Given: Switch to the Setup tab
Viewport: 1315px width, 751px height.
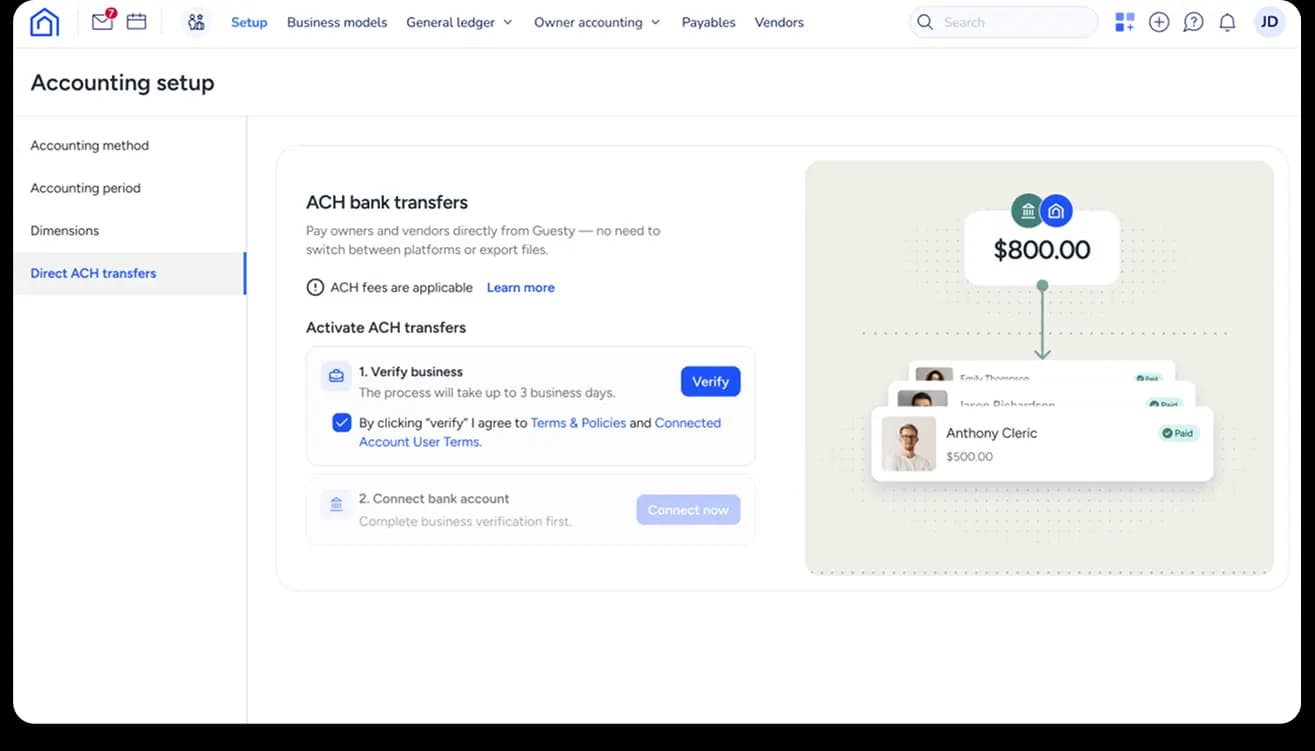Looking at the screenshot, I should click(249, 22).
